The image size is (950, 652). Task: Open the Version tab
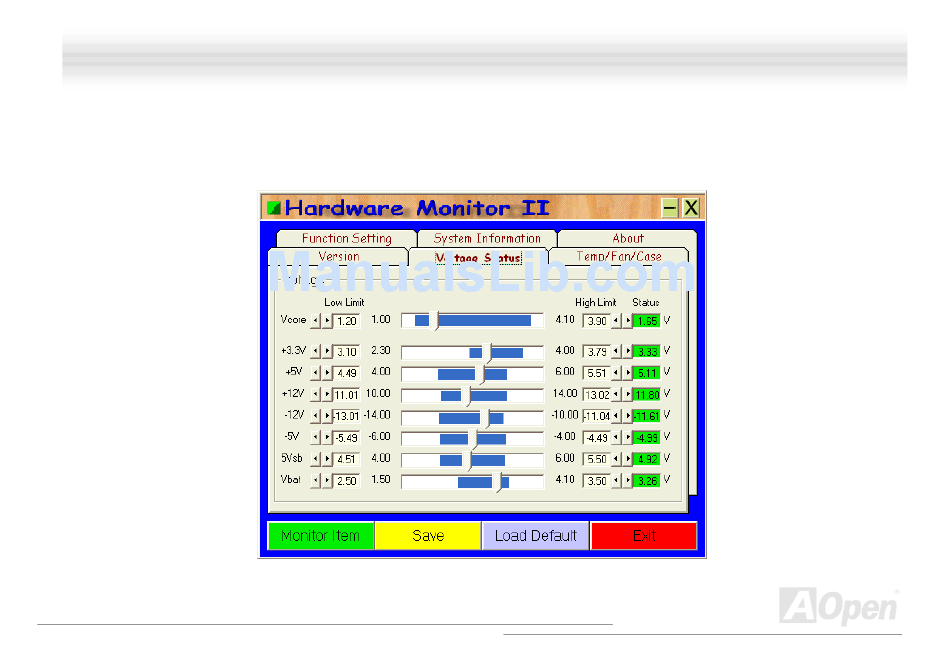pos(338,257)
